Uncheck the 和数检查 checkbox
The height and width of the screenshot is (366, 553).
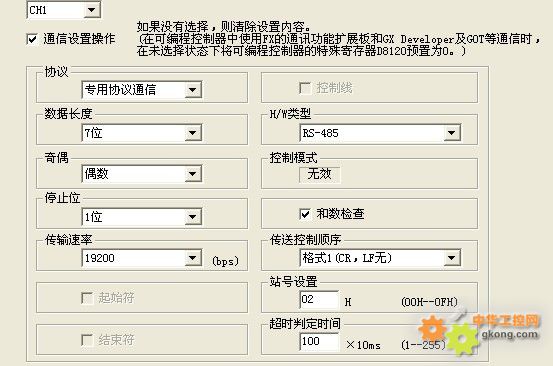coord(305,214)
